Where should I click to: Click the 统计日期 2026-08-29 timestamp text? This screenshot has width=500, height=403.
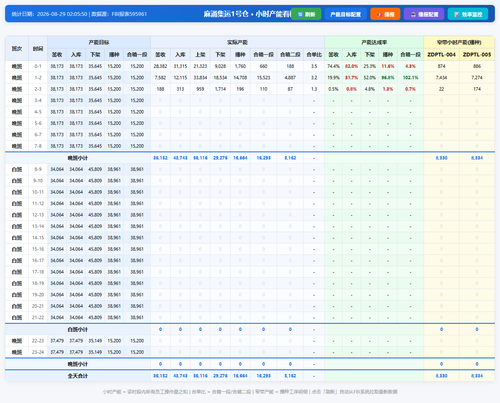pyautogui.click(x=49, y=14)
